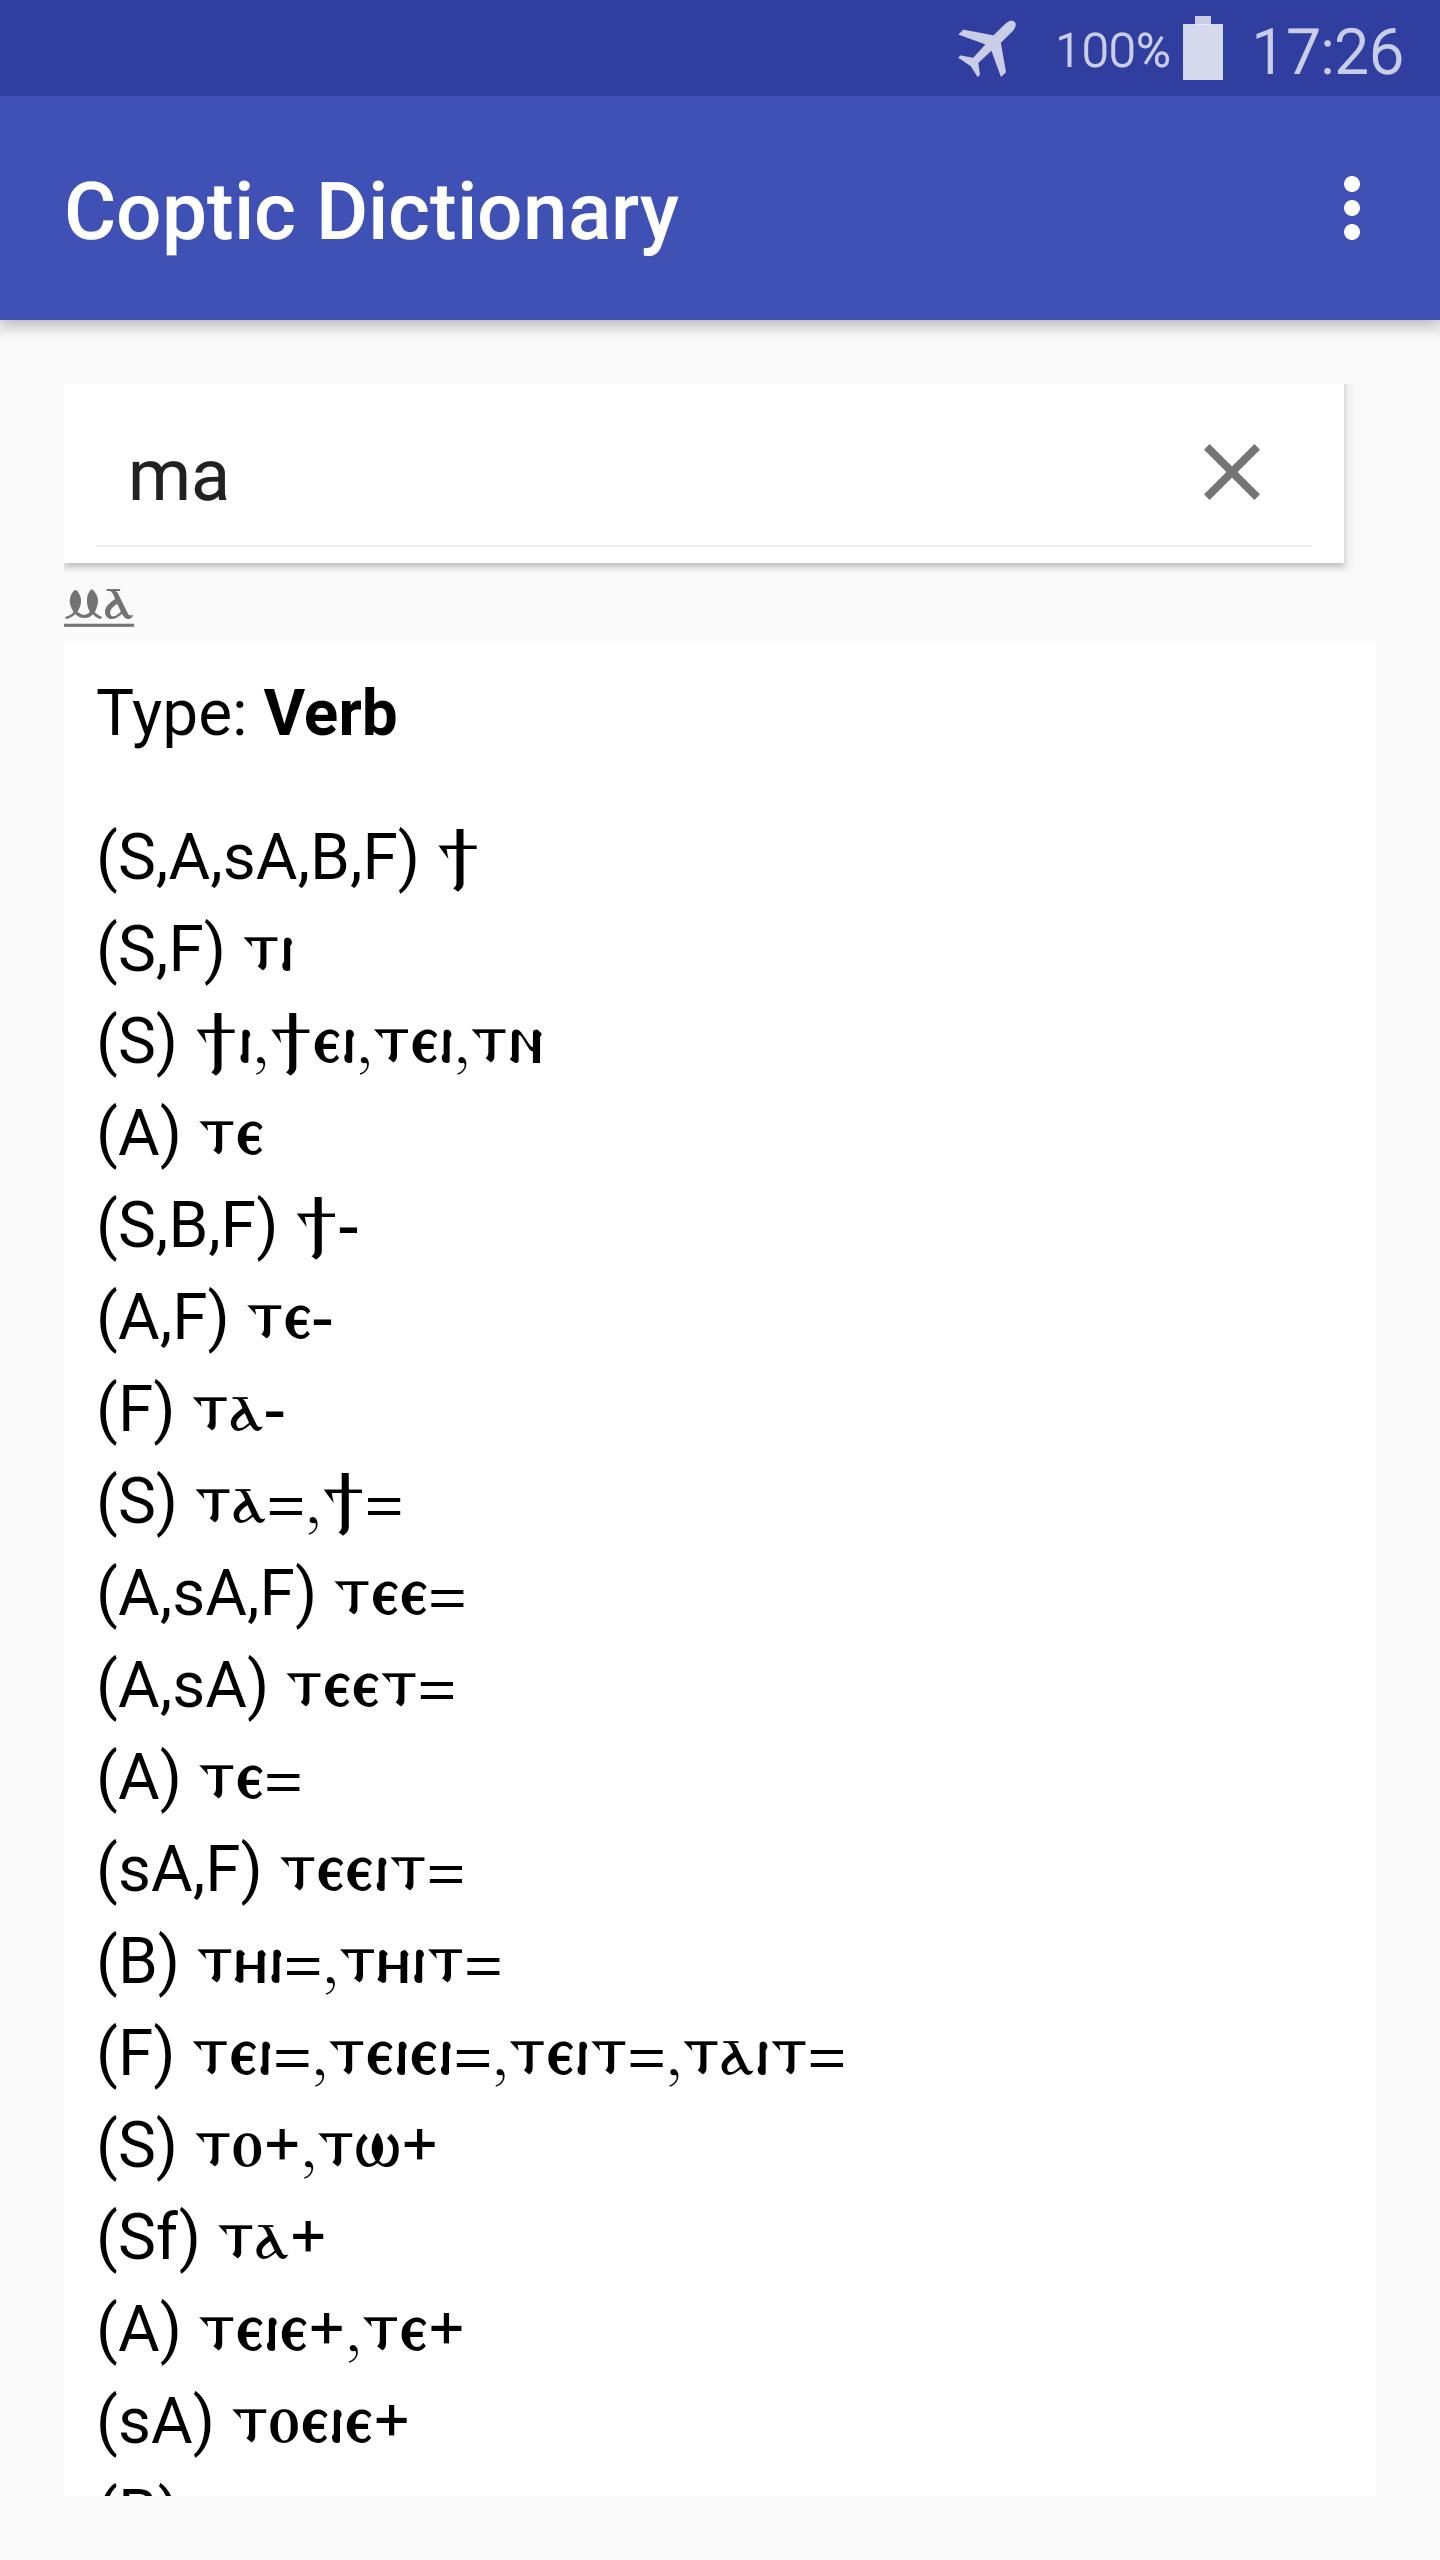The image size is (1440, 2560).
Task: Tap the airplane mode status icon
Action: pos(987,50)
